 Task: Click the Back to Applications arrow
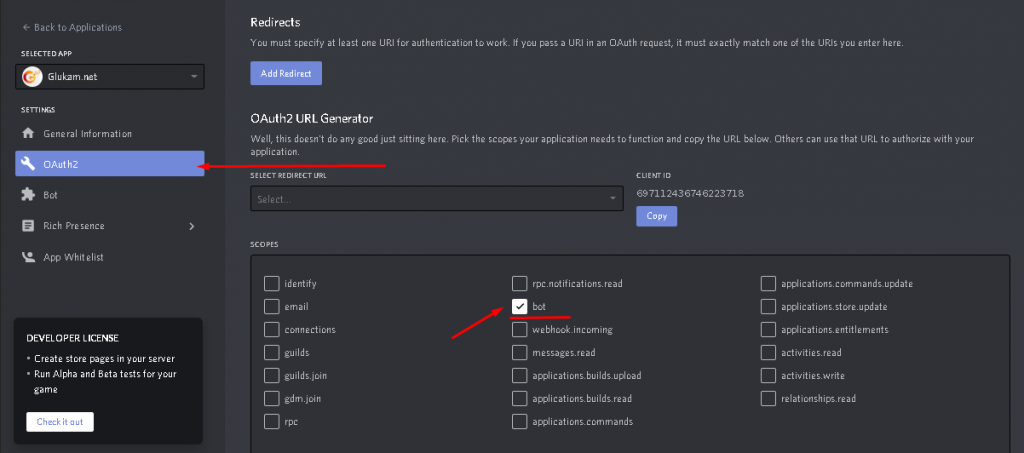(x=26, y=27)
